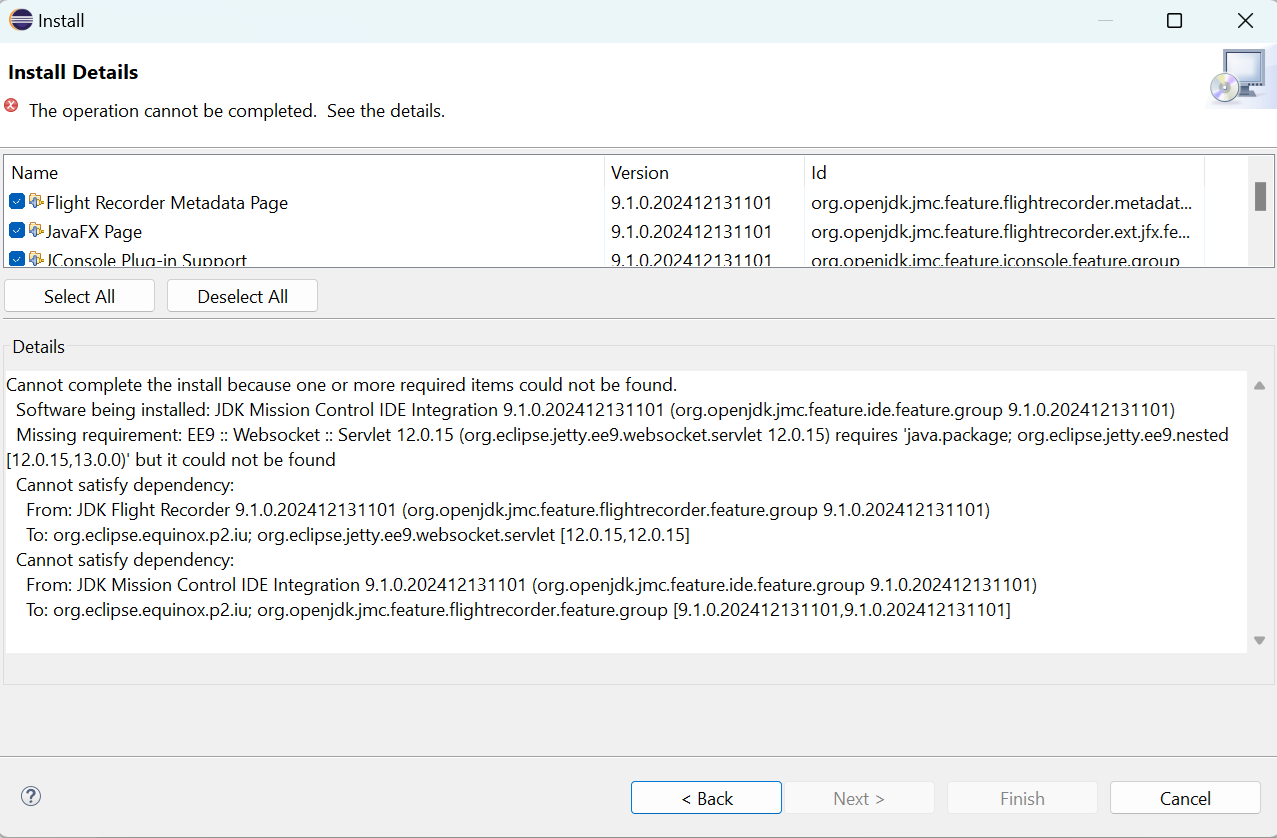Click the JConsole Plug-in Support feature icon
The image size is (1277, 838).
36,259
